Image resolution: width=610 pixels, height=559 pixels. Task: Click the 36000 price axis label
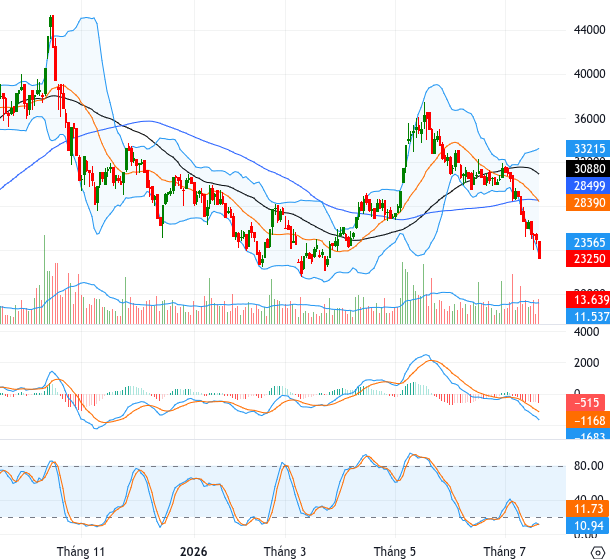590,118
